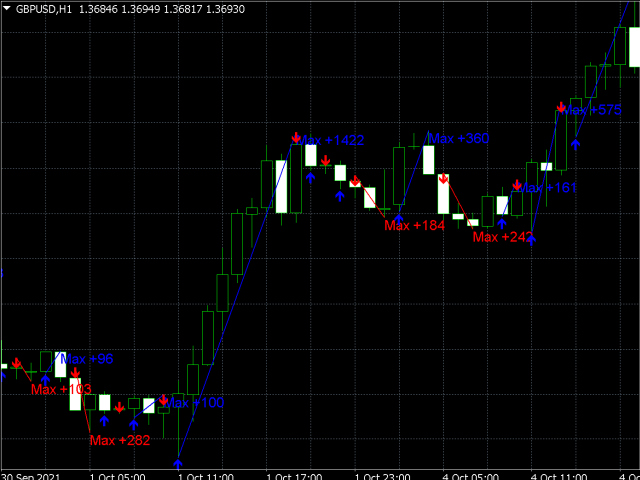640x480 pixels.
Task: Select the red Max +242 label
Action: tap(503, 237)
